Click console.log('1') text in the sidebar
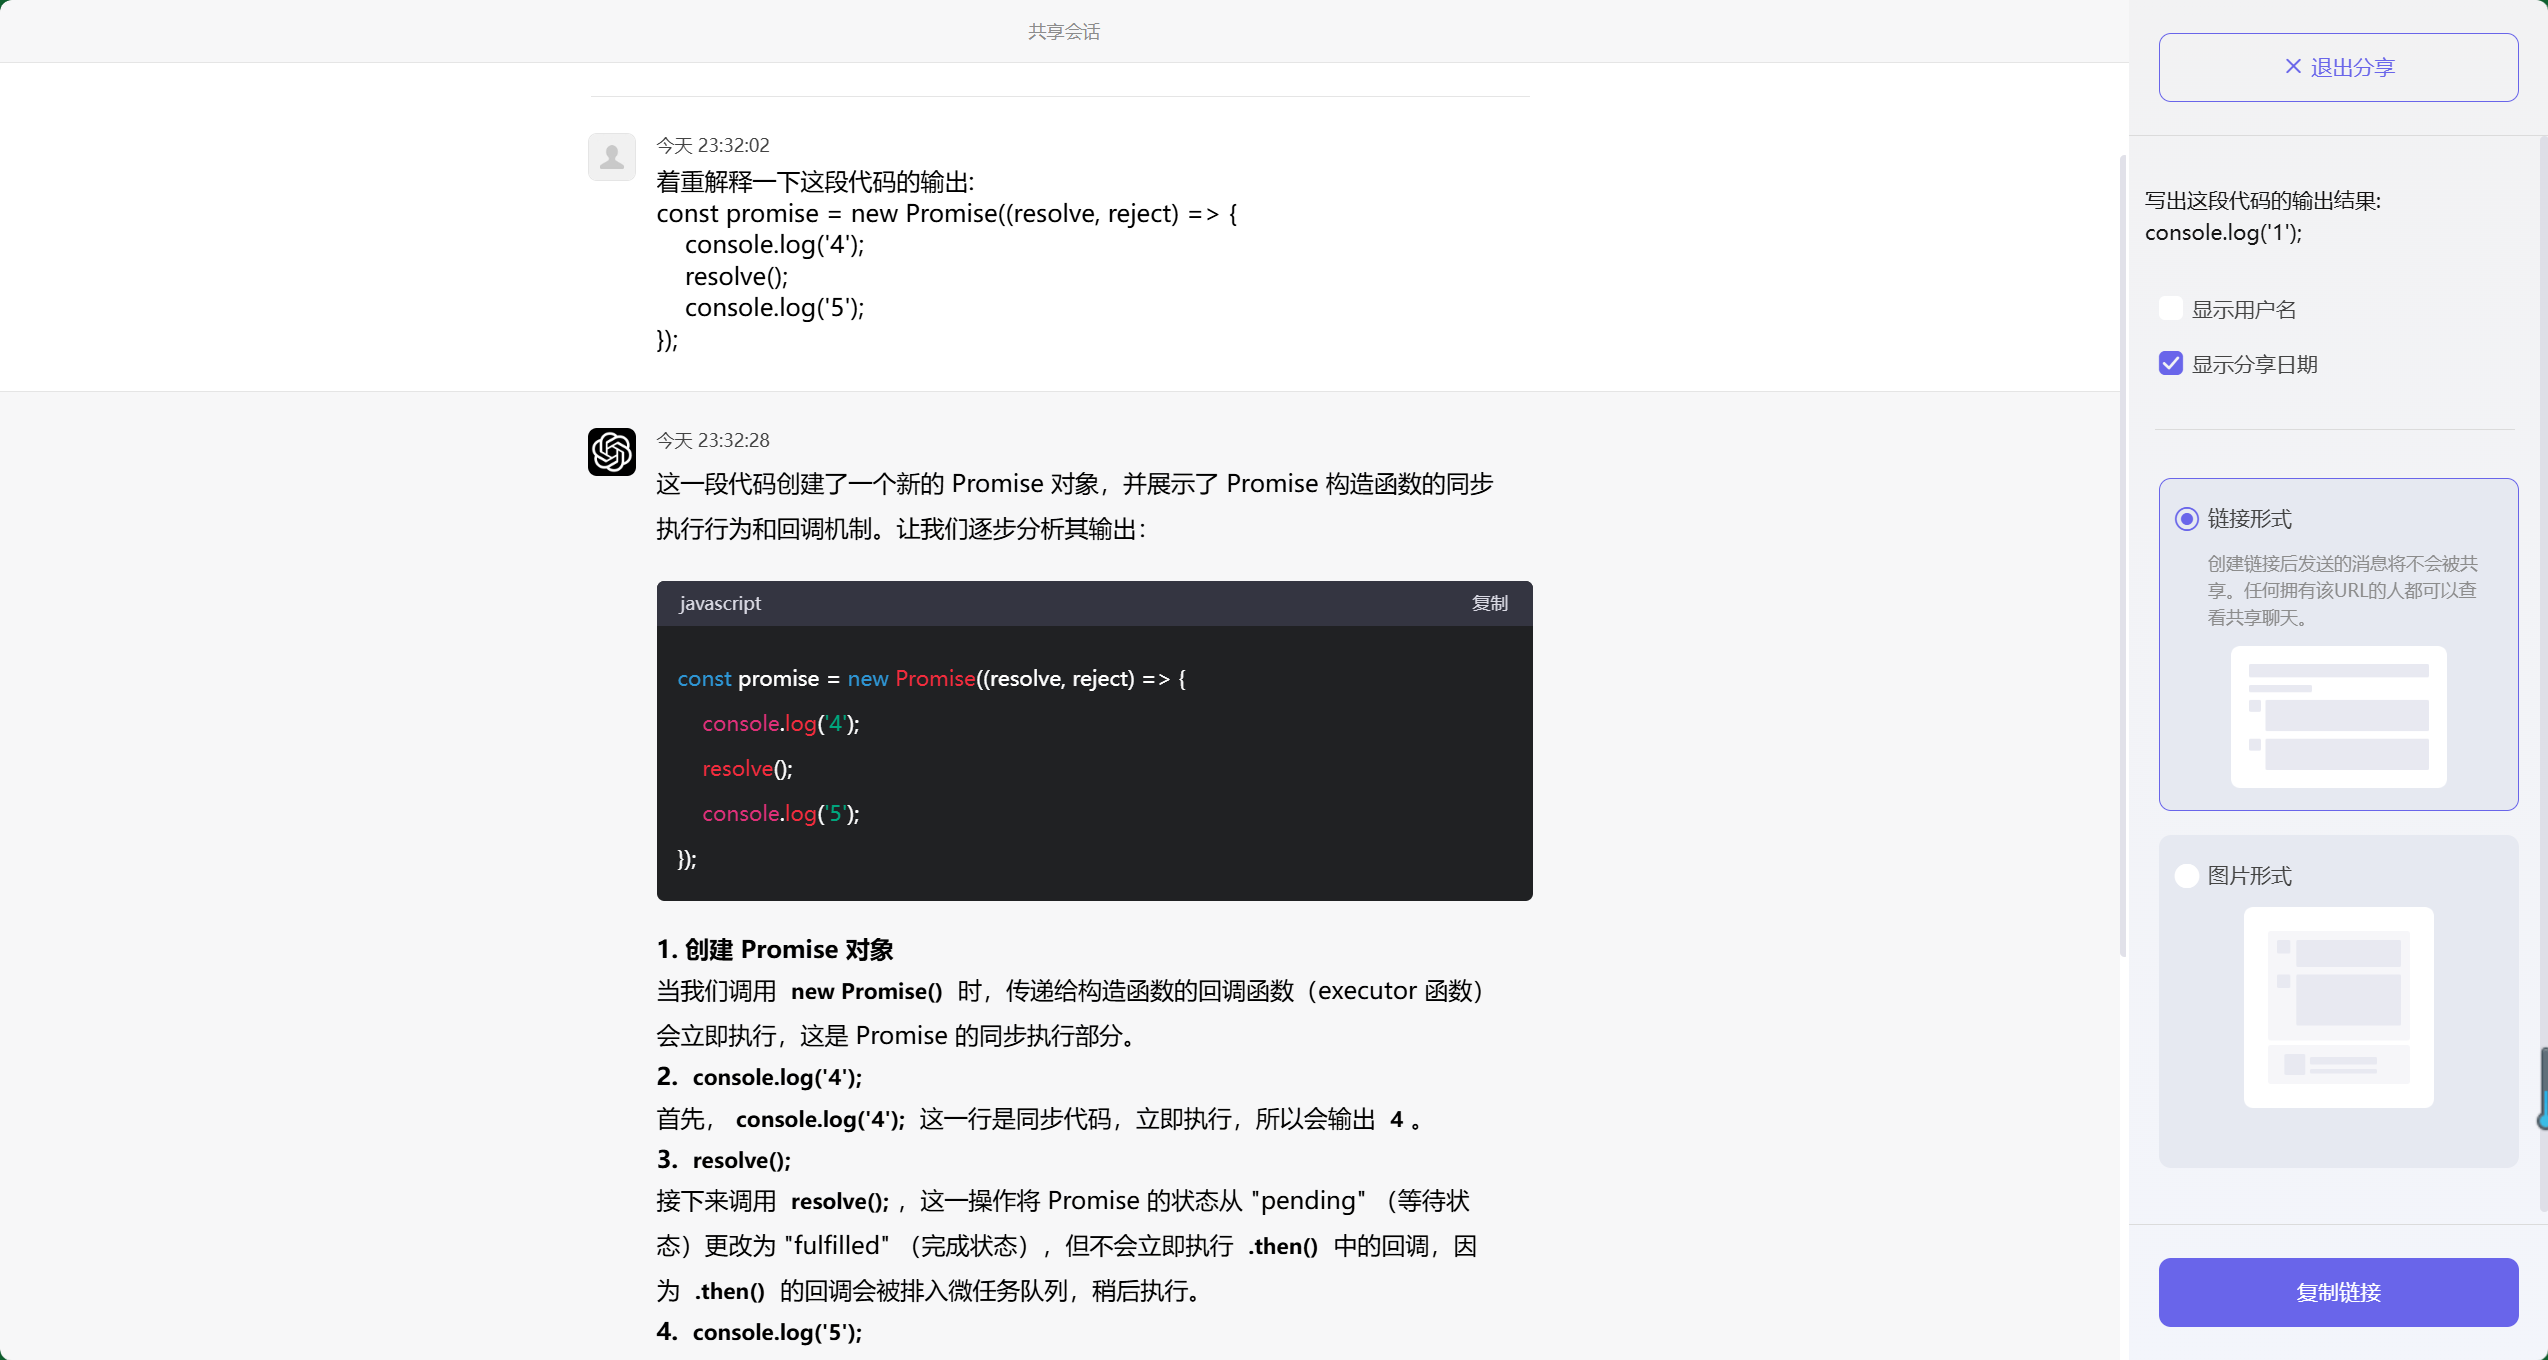 pyautogui.click(x=2222, y=233)
